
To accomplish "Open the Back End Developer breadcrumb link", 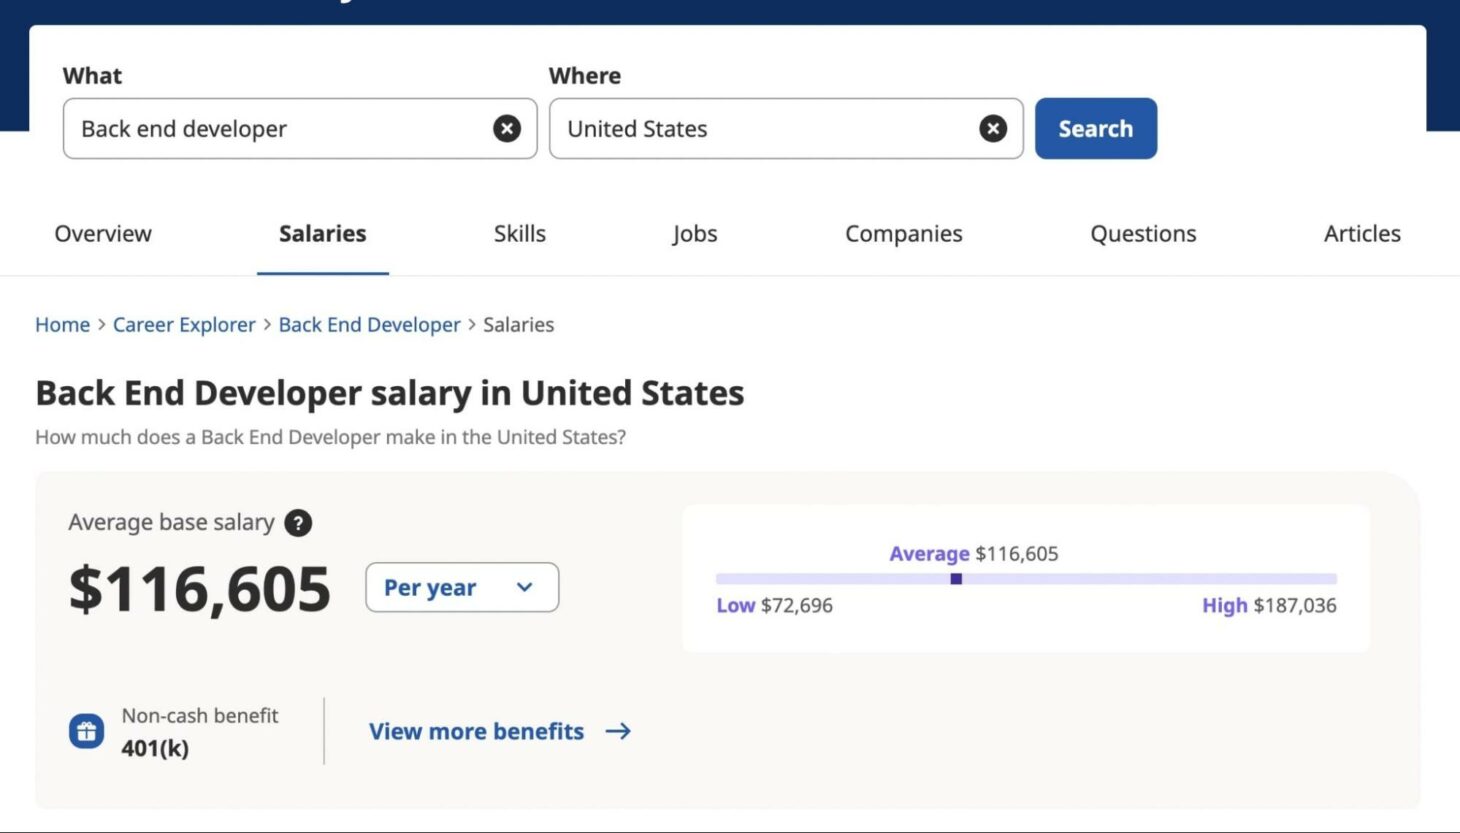I will click(x=369, y=324).
